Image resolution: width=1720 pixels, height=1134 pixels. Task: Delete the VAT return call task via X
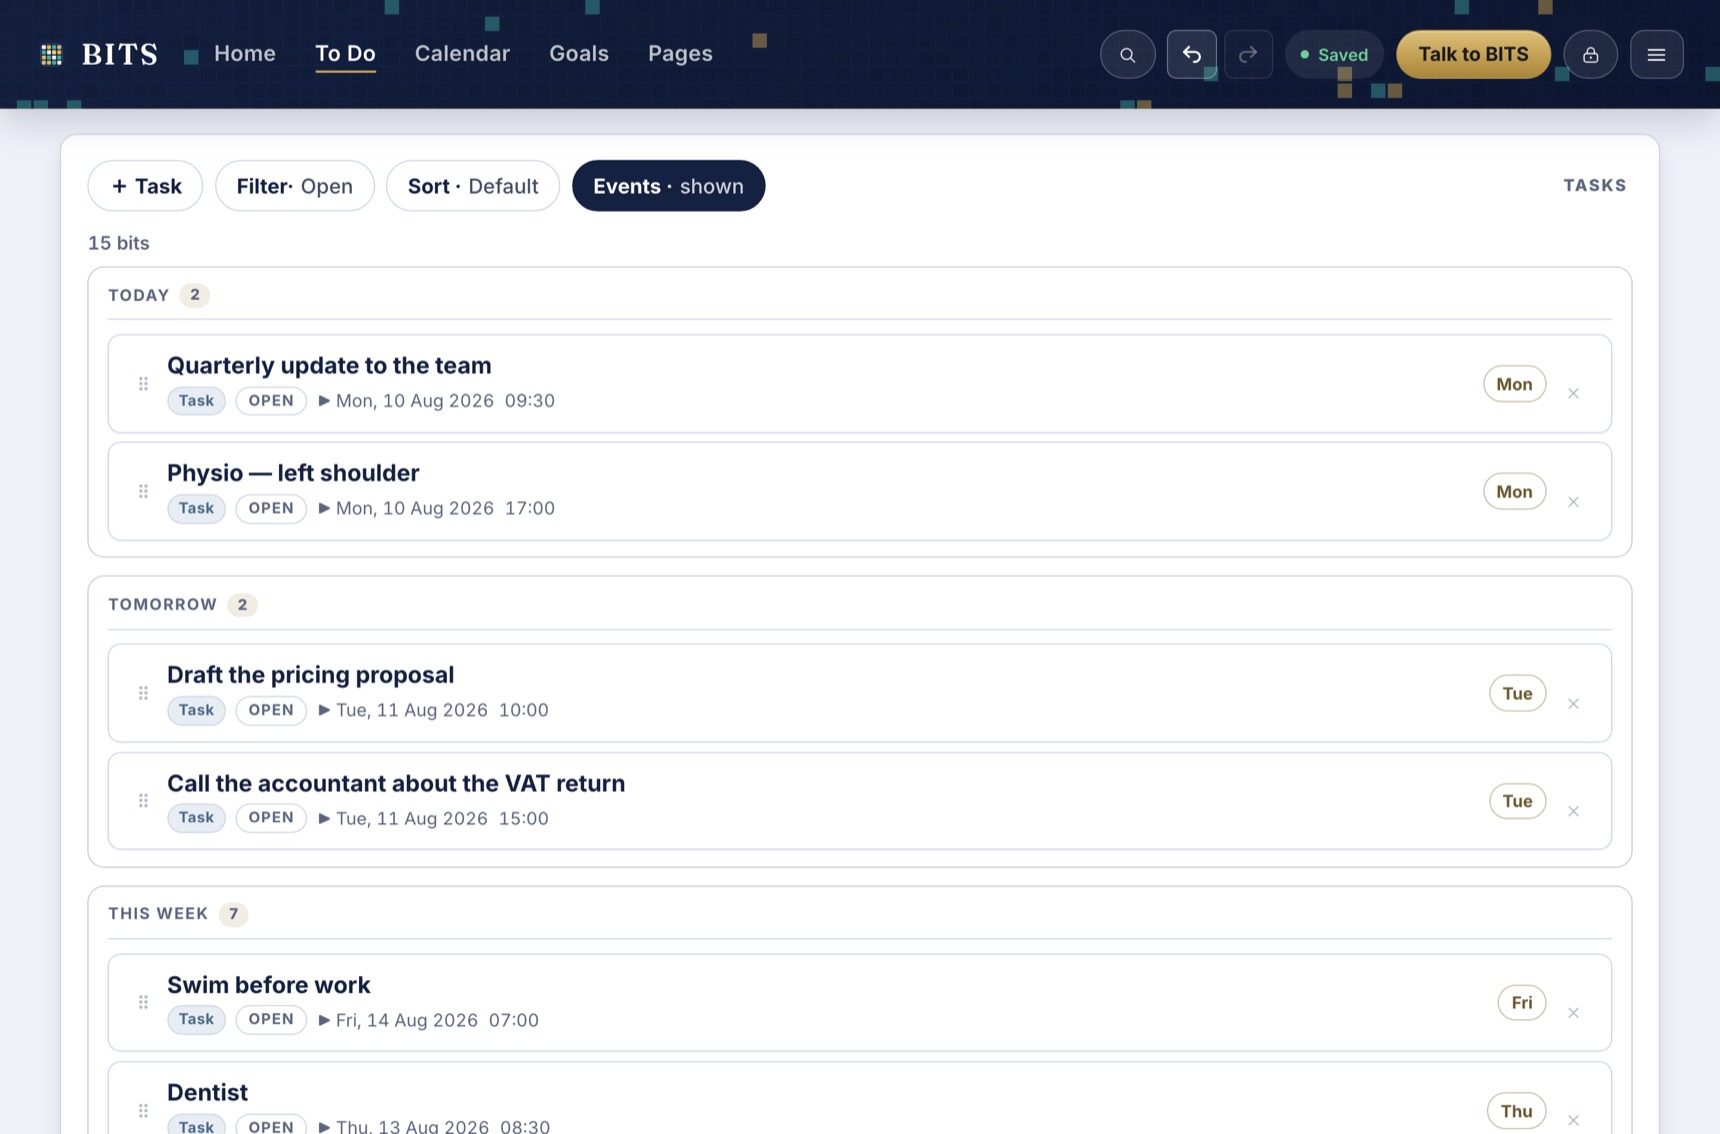(x=1573, y=811)
